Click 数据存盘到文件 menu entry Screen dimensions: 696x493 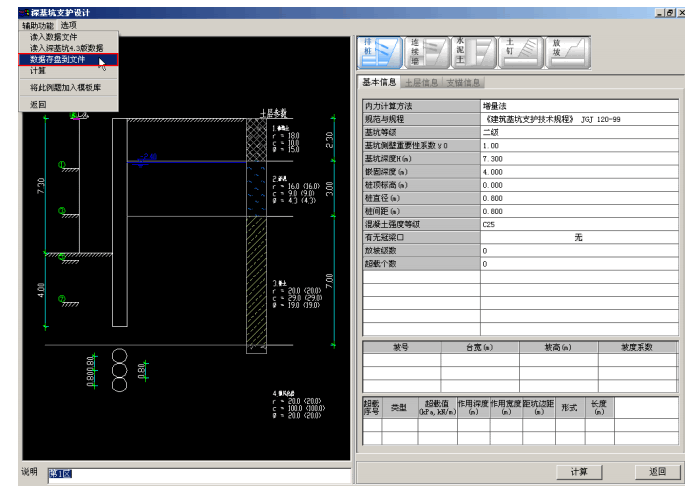57,59
